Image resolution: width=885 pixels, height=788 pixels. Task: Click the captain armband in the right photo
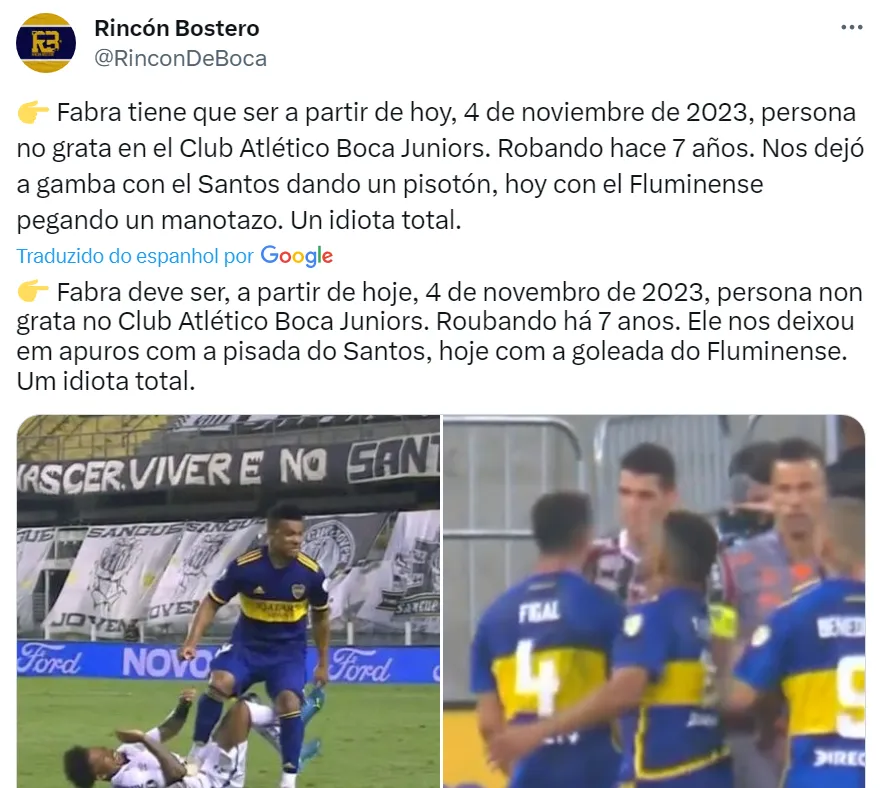[724, 621]
